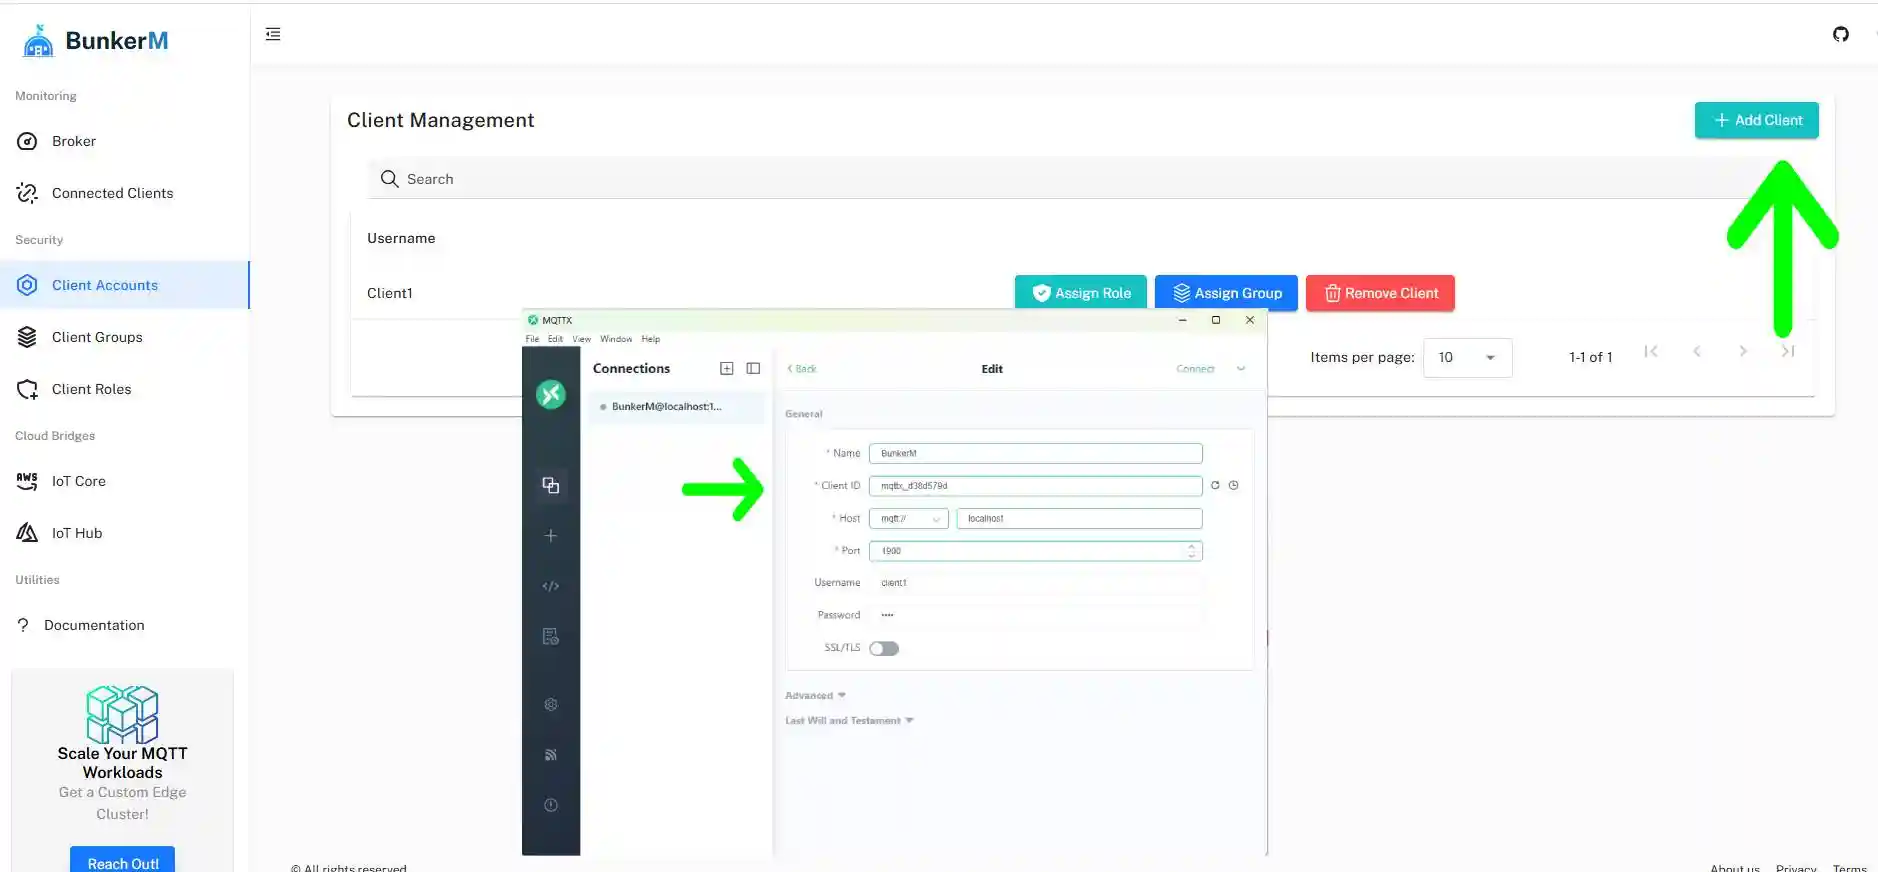Expand the Advanced section in MQTTX
Screen dimensions: 1878x872
click(815, 695)
